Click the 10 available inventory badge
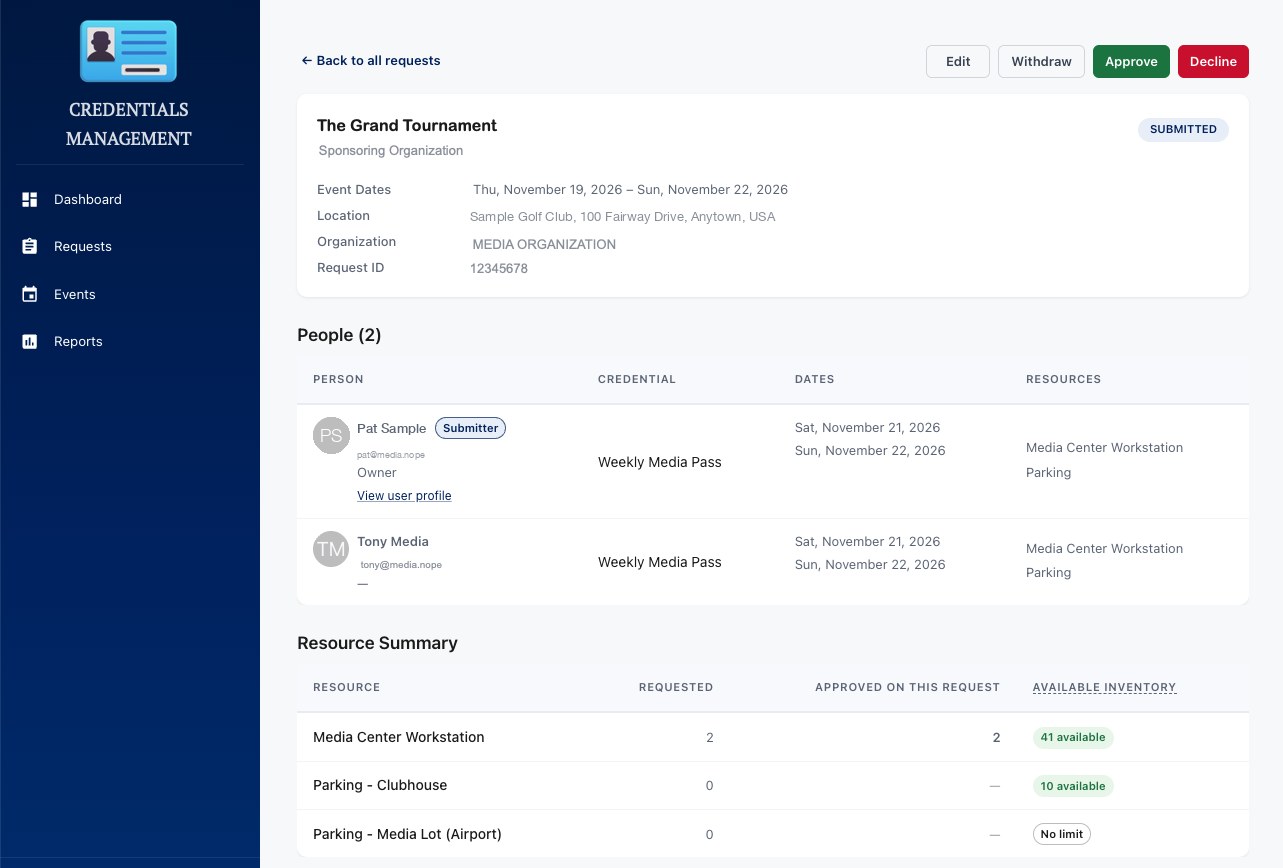 [1073, 786]
